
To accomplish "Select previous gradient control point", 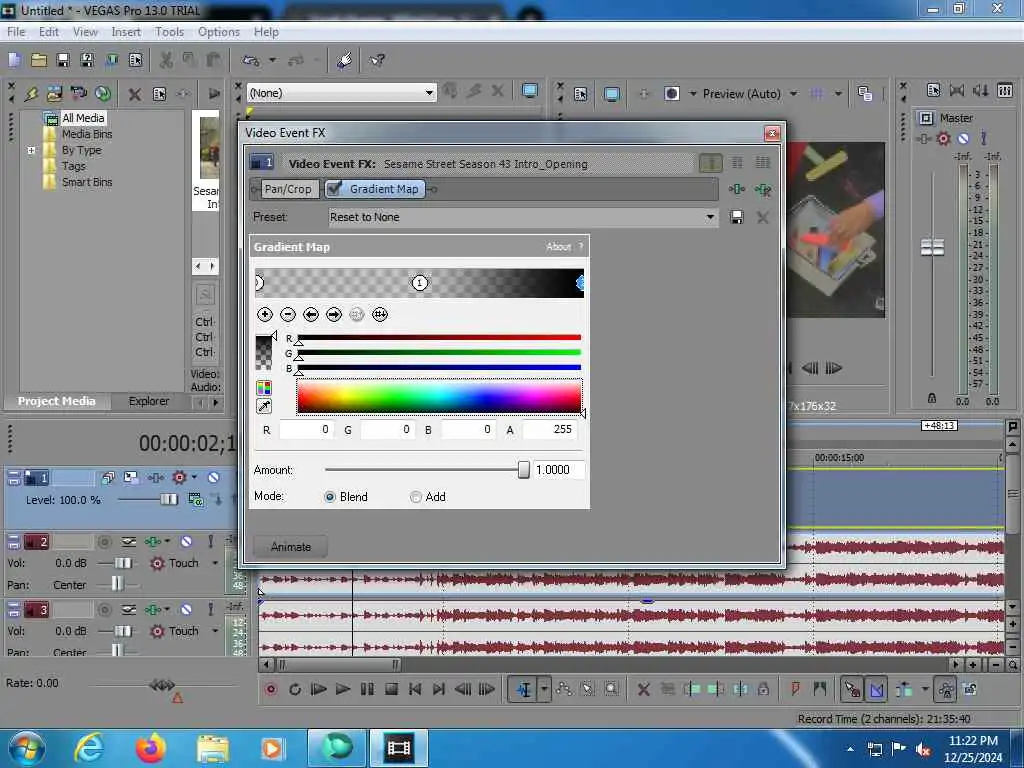I will tap(311, 315).
